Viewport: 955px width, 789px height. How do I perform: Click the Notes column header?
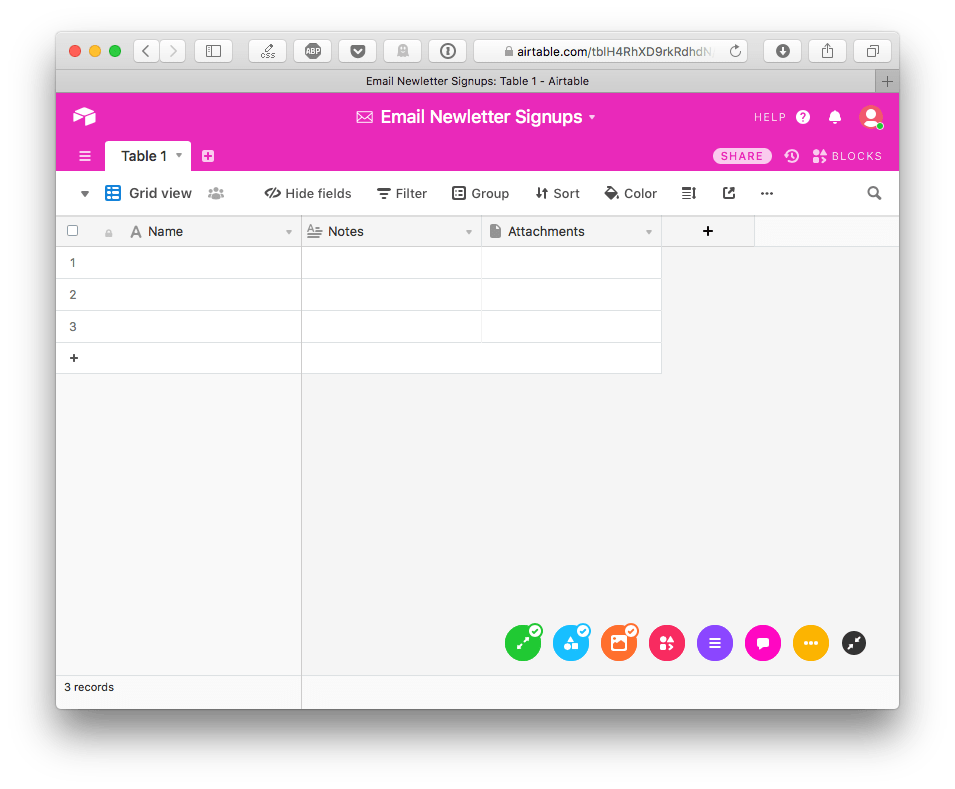point(392,232)
